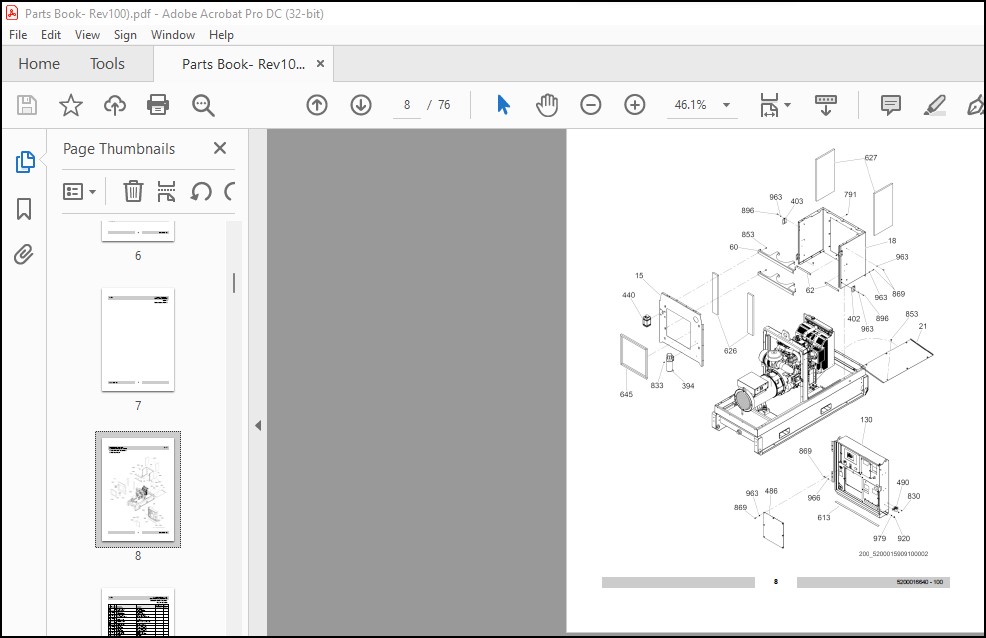Go to the next page
This screenshot has height=638, width=986.
(x=361, y=105)
